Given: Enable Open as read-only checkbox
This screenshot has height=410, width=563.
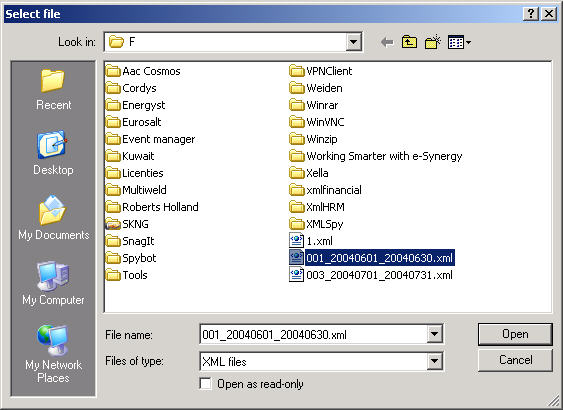Looking at the screenshot, I should (x=205, y=383).
